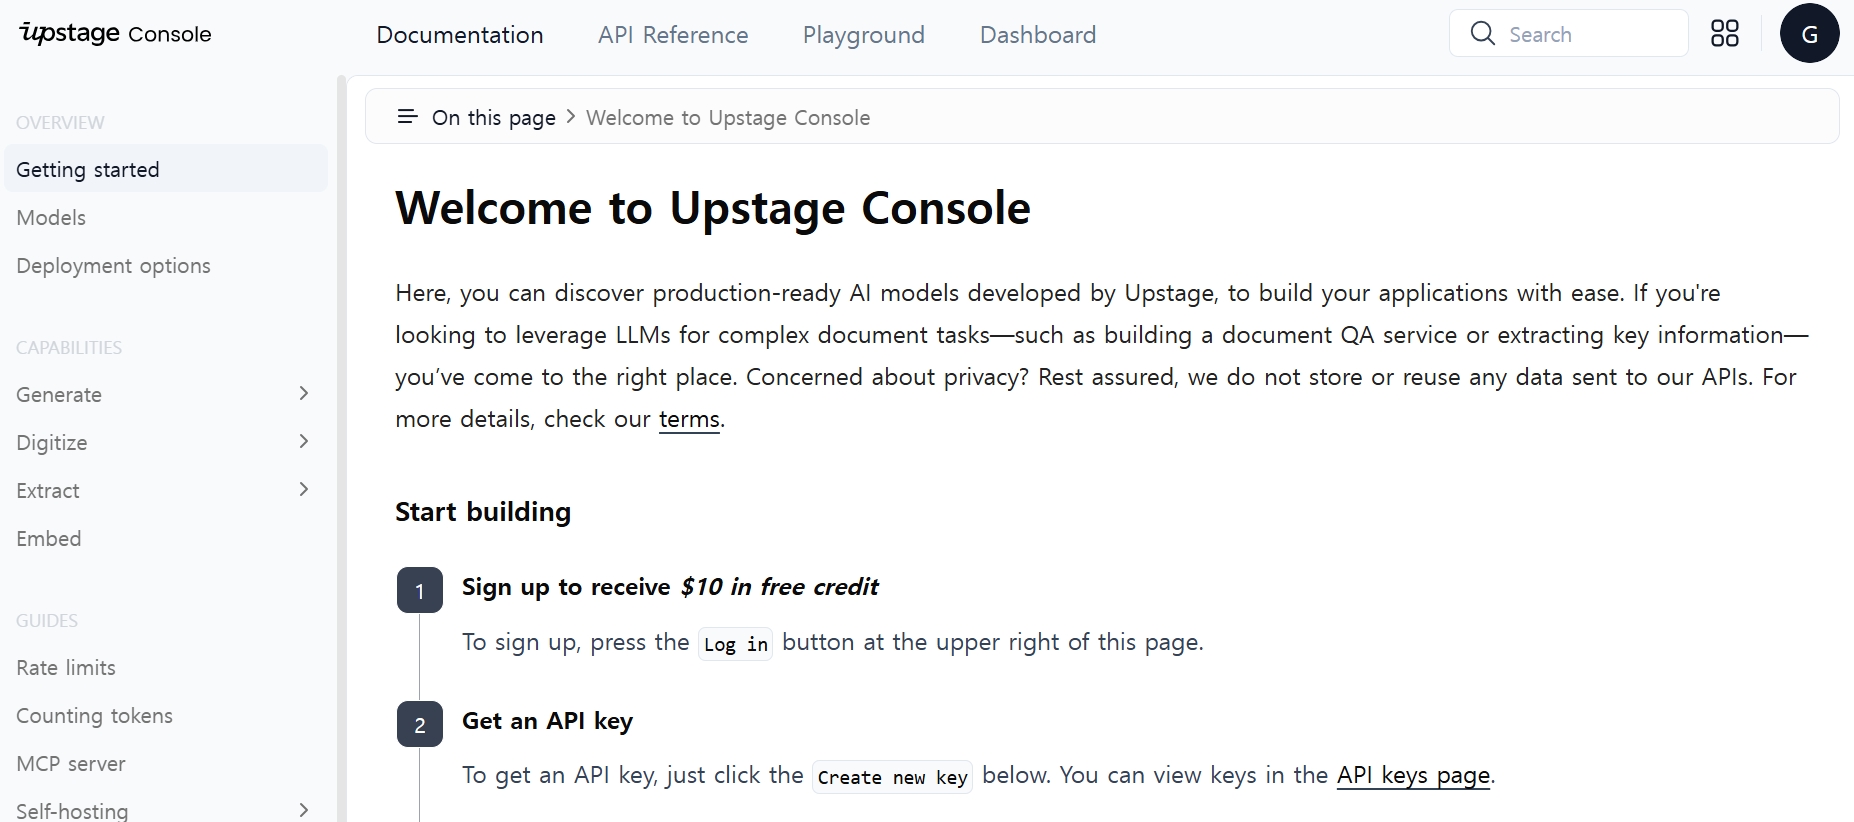
Task: Open the API Reference tab
Action: pos(673,35)
